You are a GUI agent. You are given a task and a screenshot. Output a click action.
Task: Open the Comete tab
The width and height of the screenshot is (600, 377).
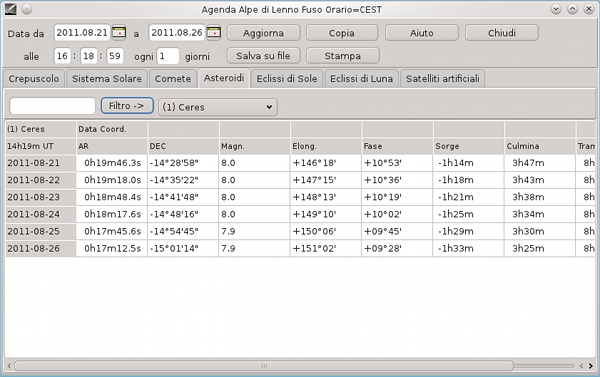pos(173,78)
